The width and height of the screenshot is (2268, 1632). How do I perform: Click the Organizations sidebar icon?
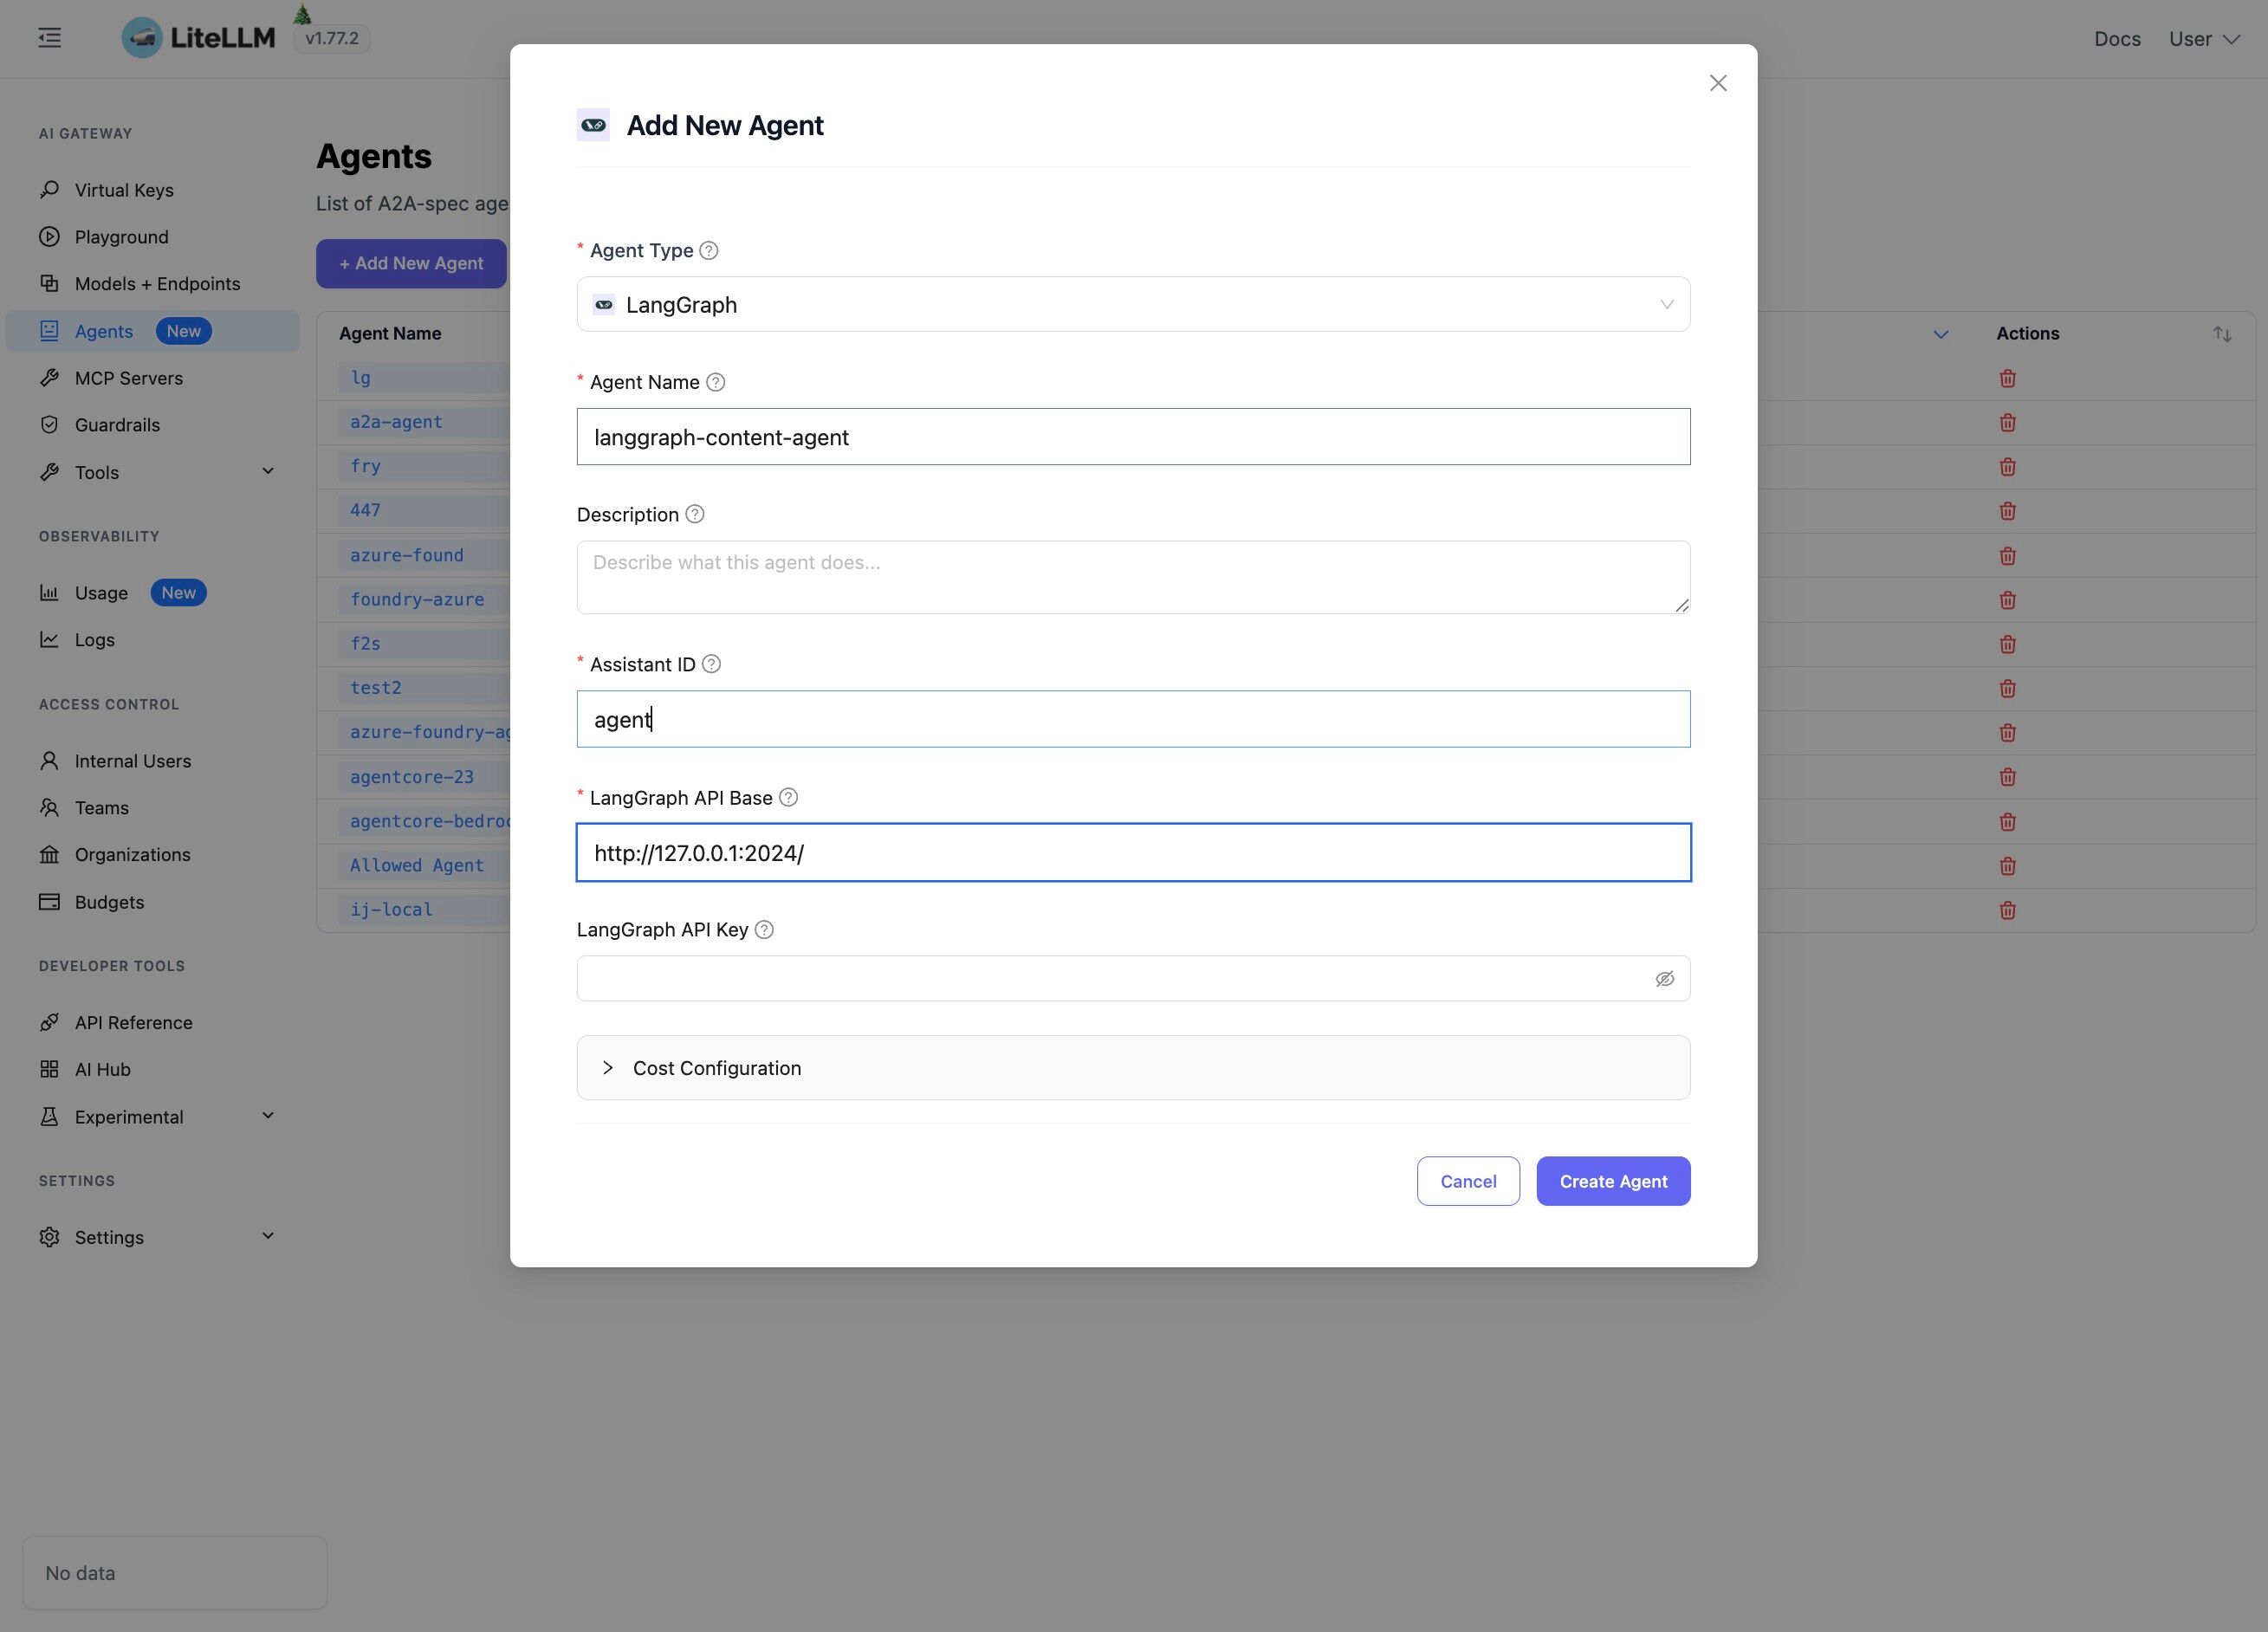click(x=50, y=854)
